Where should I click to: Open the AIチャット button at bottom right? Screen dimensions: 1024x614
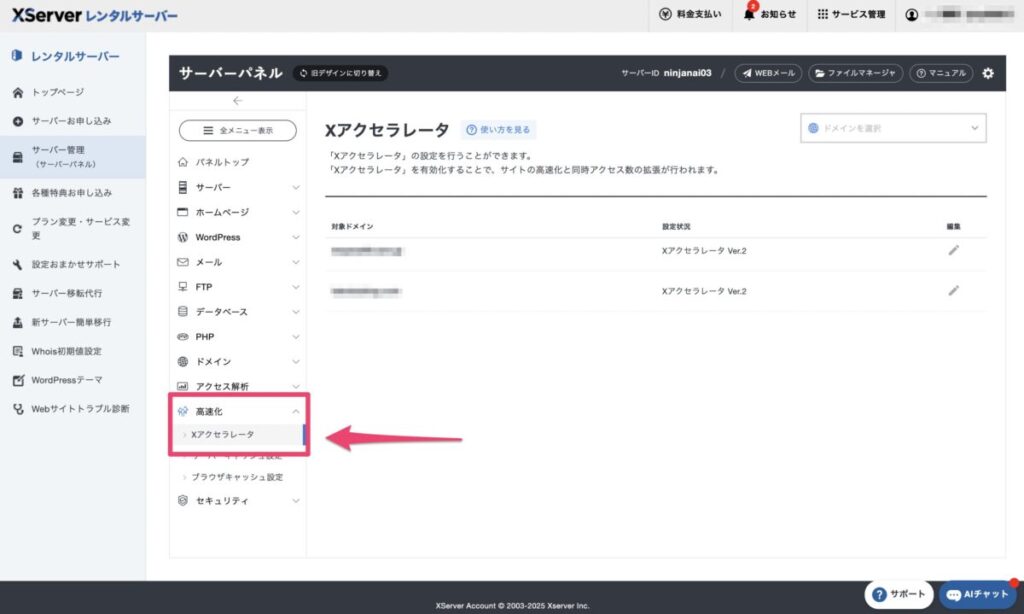tap(974, 593)
